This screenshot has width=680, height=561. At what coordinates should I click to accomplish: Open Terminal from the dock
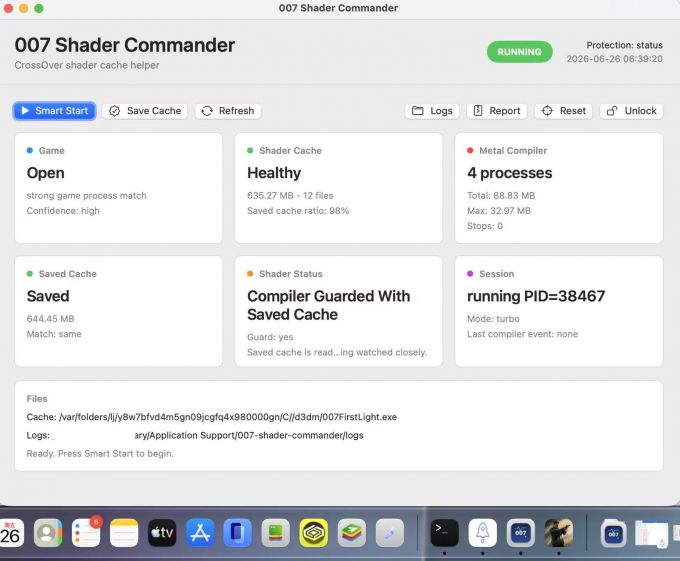pyautogui.click(x=445, y=533)
